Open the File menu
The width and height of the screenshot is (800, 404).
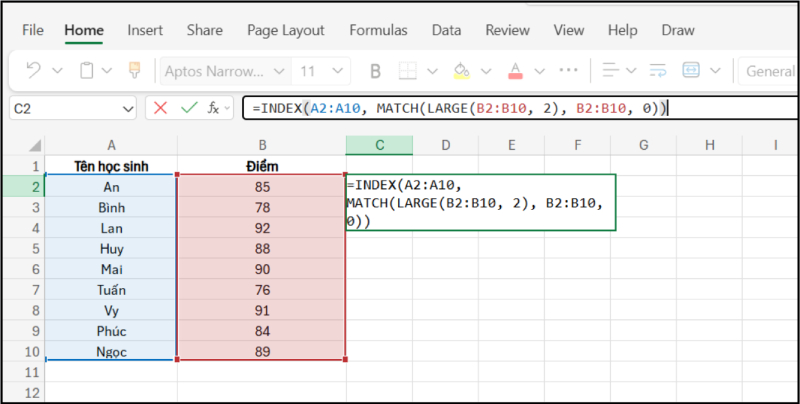pyautogui.click(x=33, y=30)
